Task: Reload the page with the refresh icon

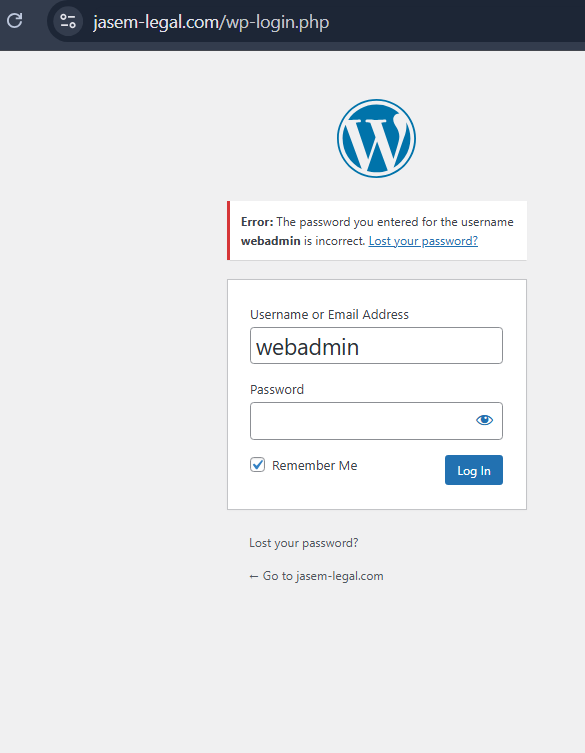Action: point(15,21)
